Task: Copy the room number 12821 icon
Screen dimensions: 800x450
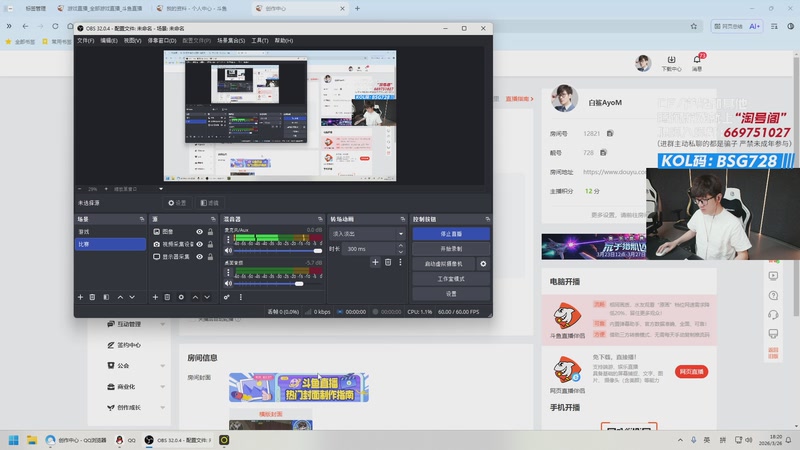Action: [x=610, y=133]
